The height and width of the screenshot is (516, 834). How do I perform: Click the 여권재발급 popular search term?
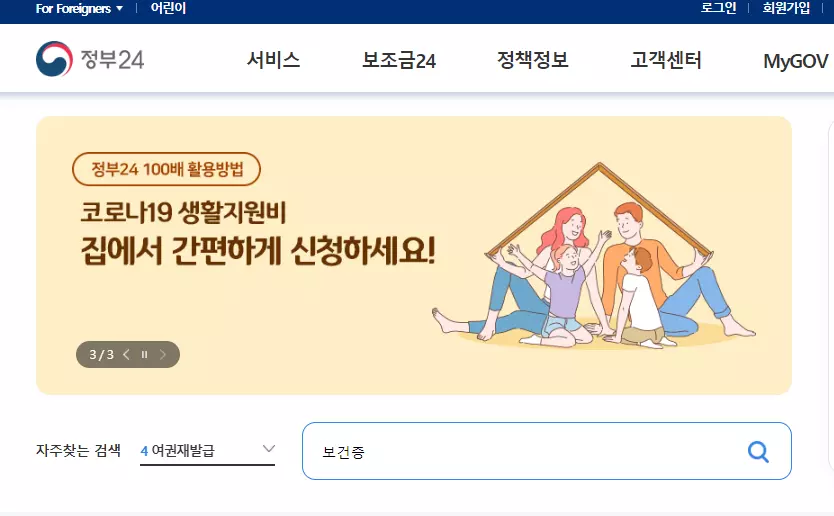pos(183,451)
